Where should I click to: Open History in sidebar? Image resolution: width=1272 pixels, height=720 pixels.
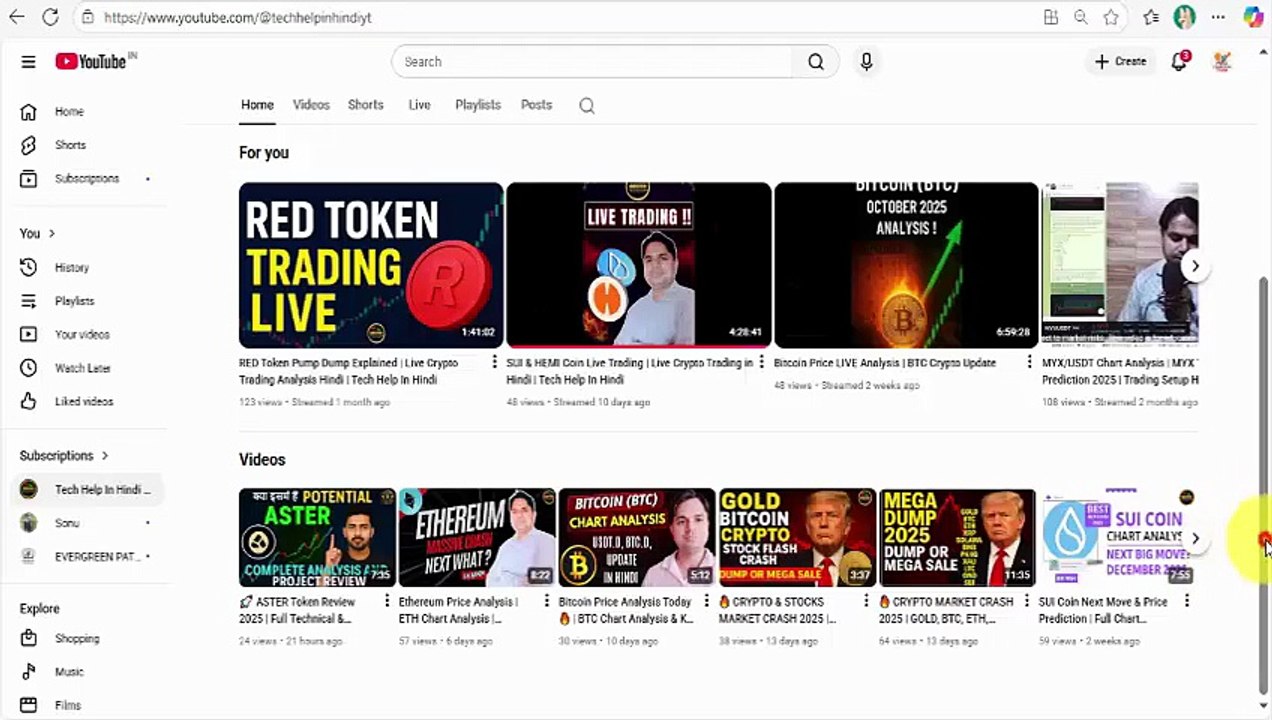tap(86, 268)
